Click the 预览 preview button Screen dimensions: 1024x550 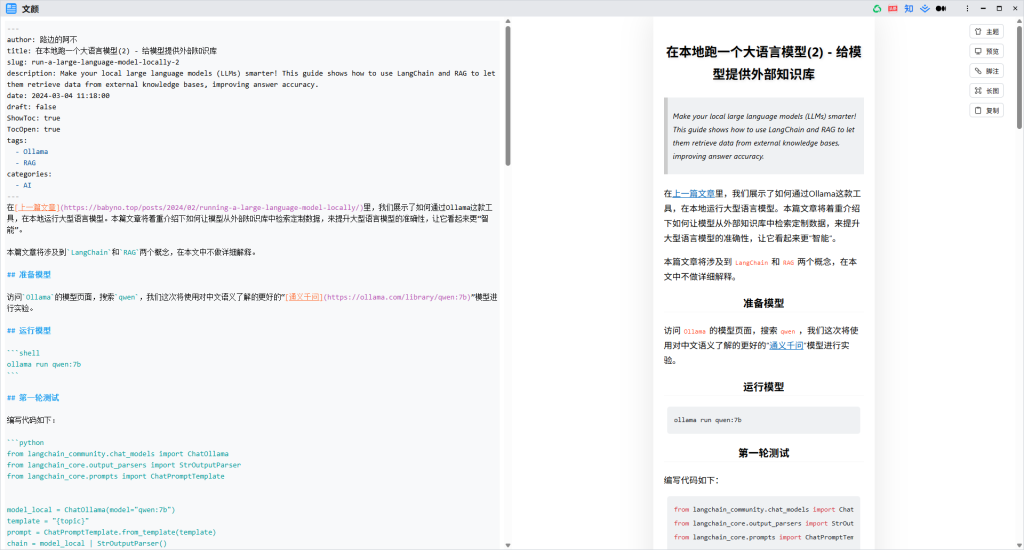point(987,51)
